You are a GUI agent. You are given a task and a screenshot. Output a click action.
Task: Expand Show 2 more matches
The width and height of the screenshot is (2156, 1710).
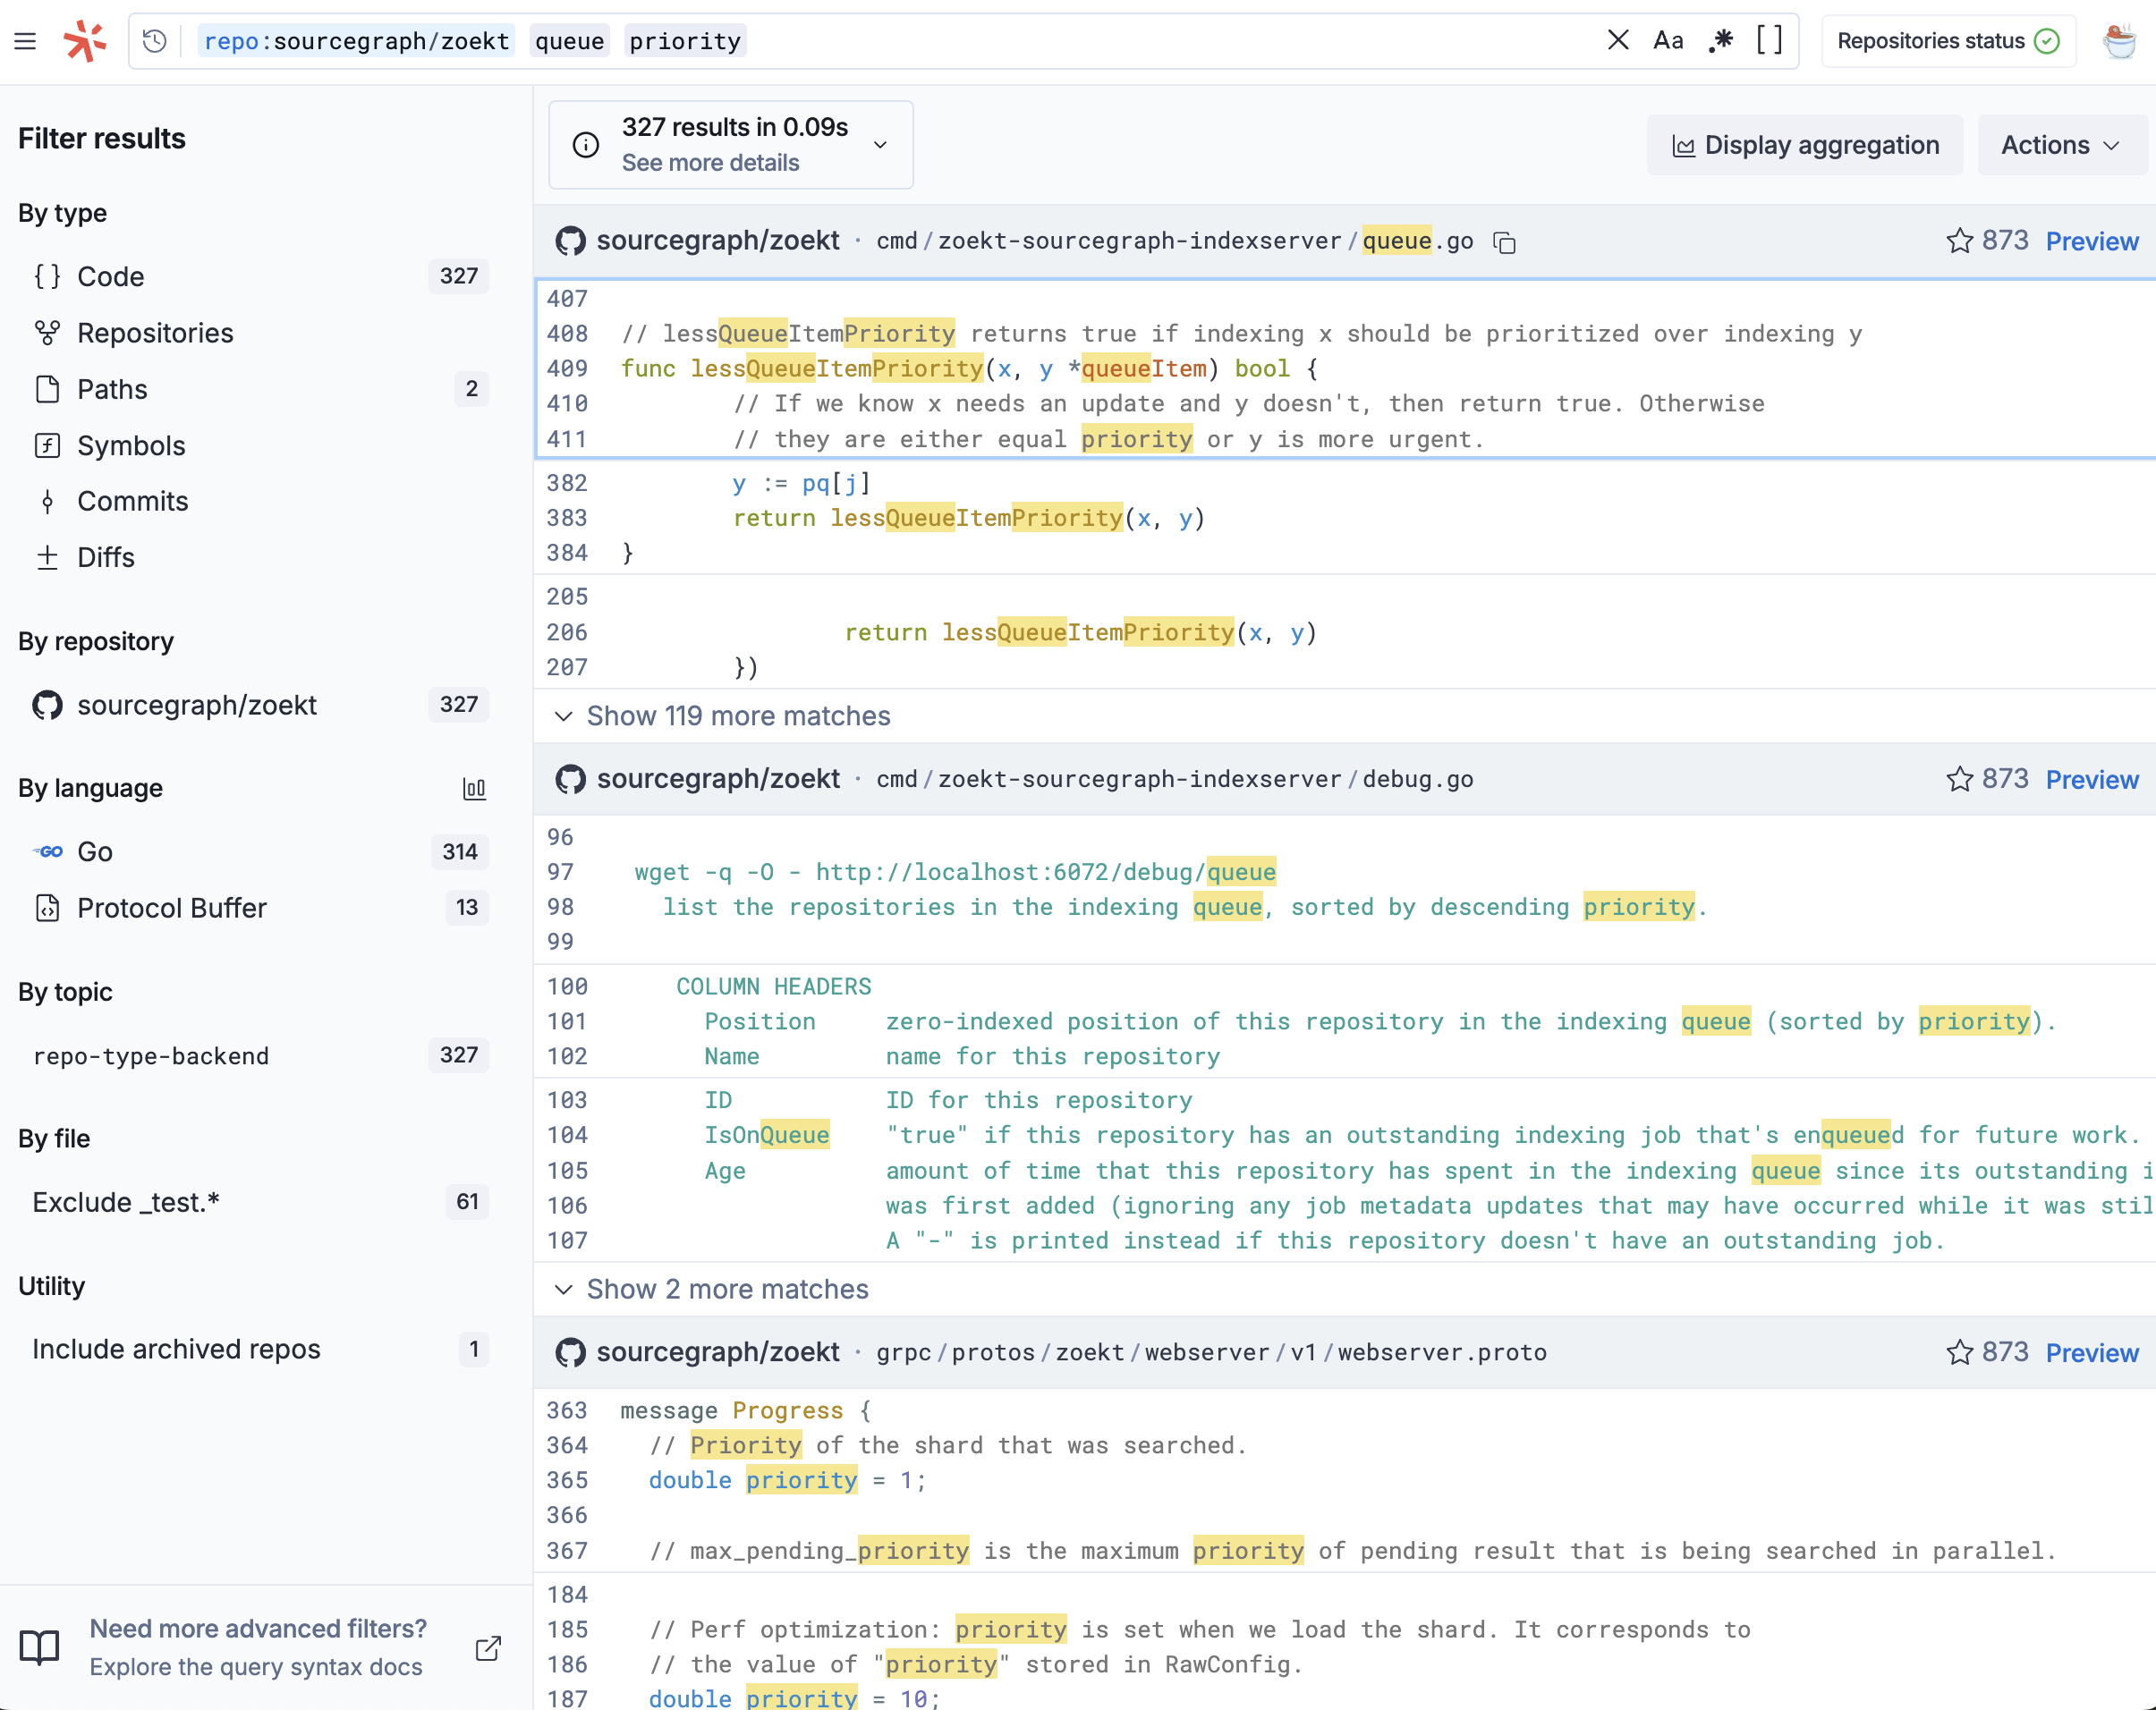click(x=727, y=1289)
